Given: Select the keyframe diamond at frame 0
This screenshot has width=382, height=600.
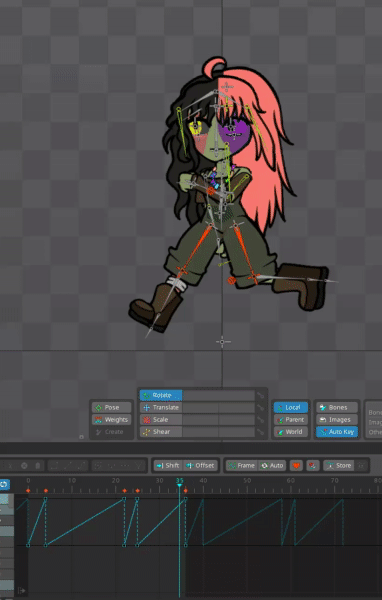Looking at the screenshot, I should pos(28,490).
